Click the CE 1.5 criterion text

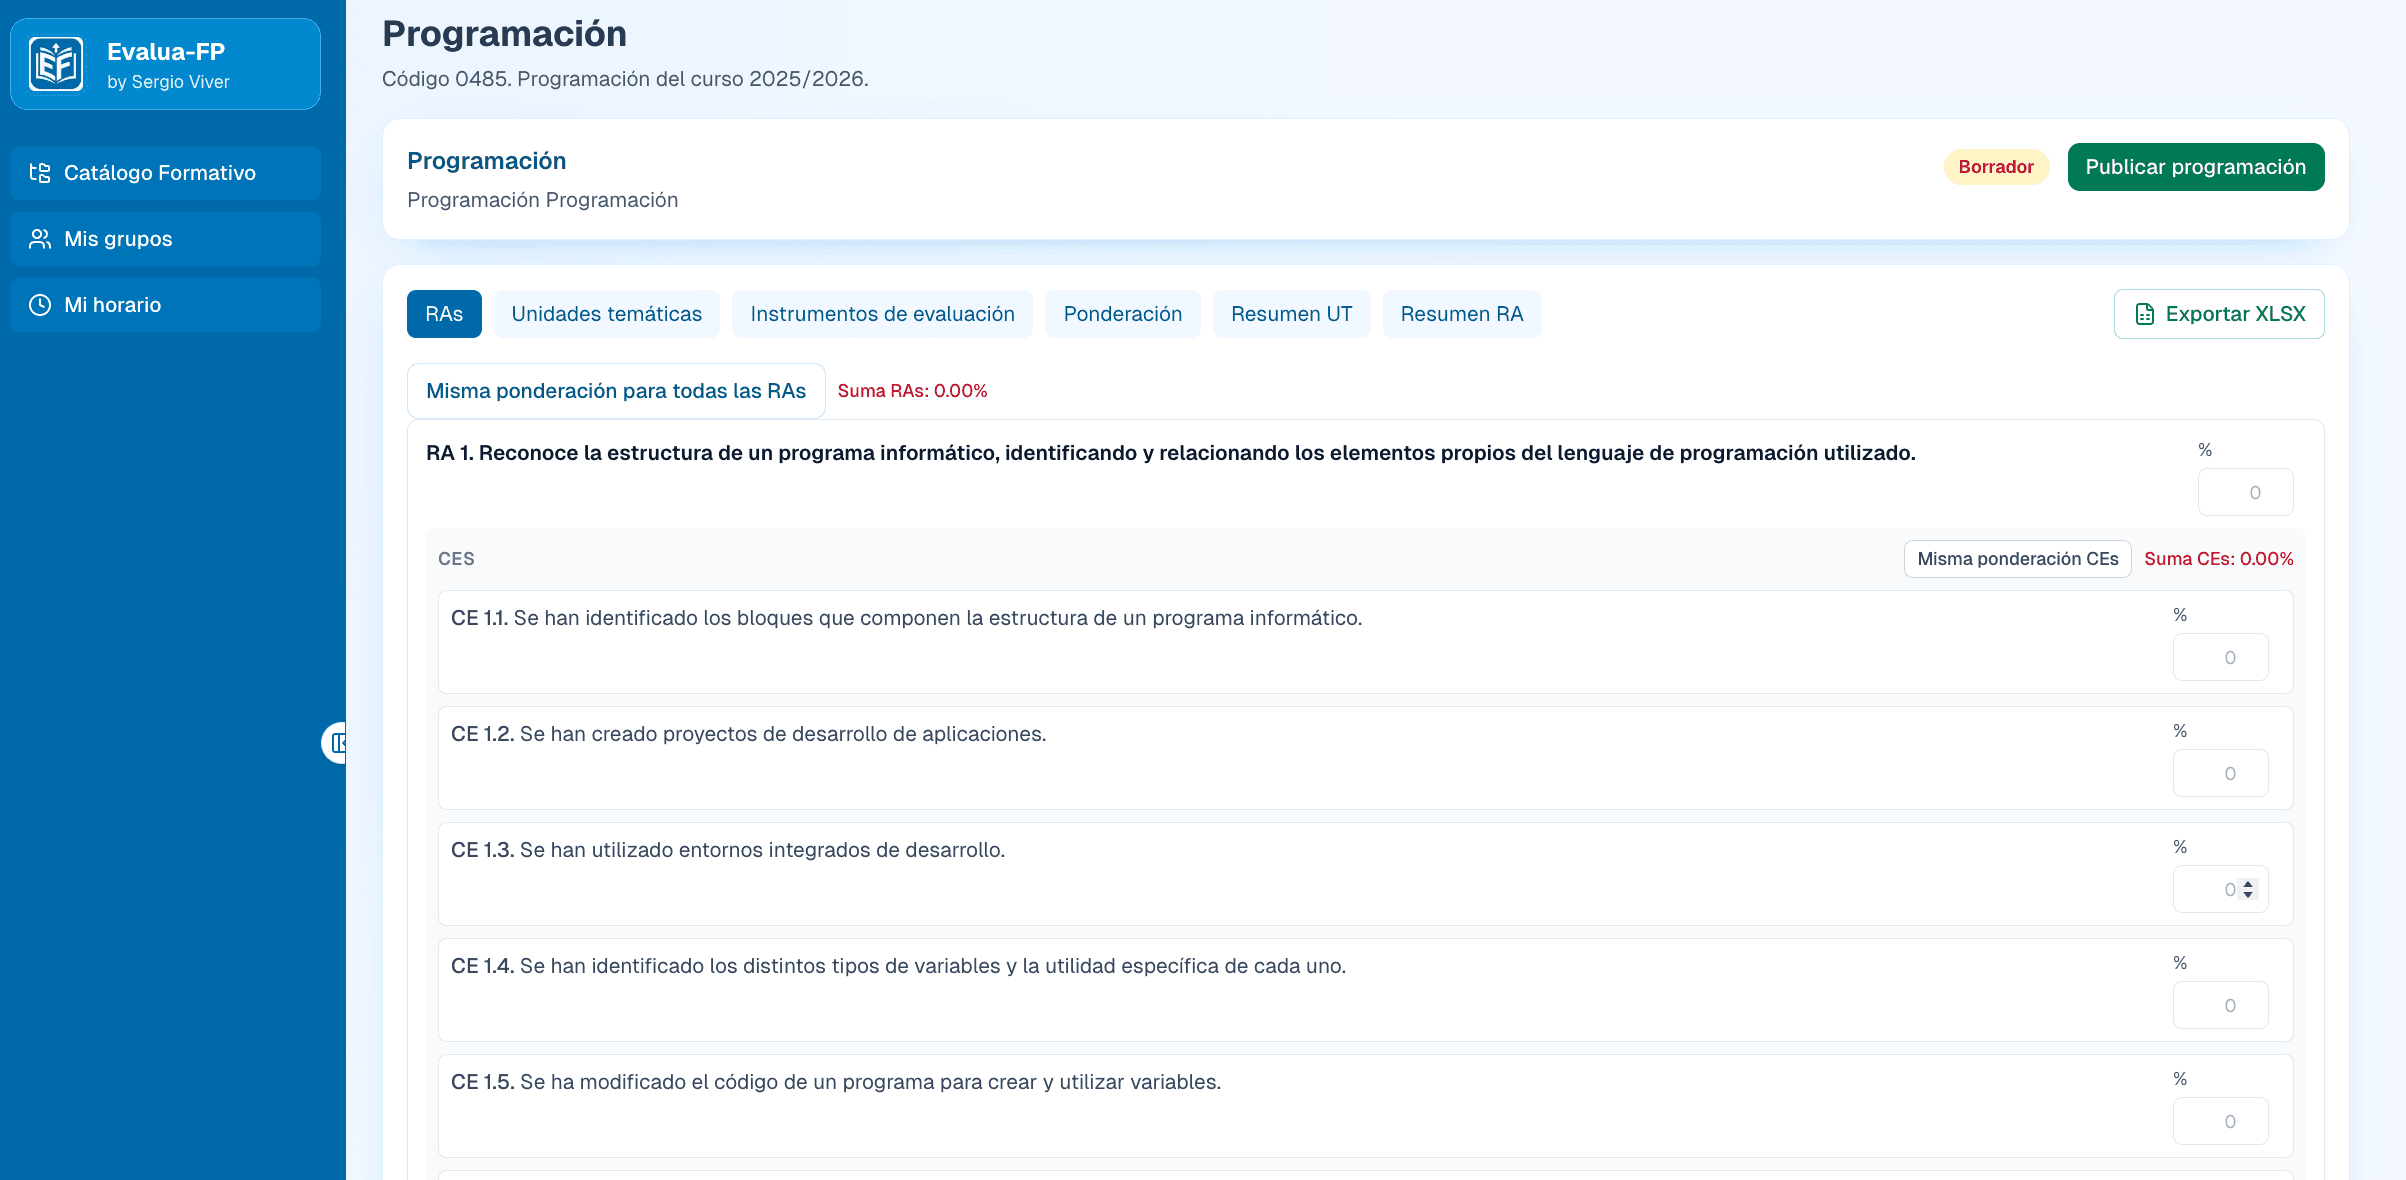[x=836, y=1082]
